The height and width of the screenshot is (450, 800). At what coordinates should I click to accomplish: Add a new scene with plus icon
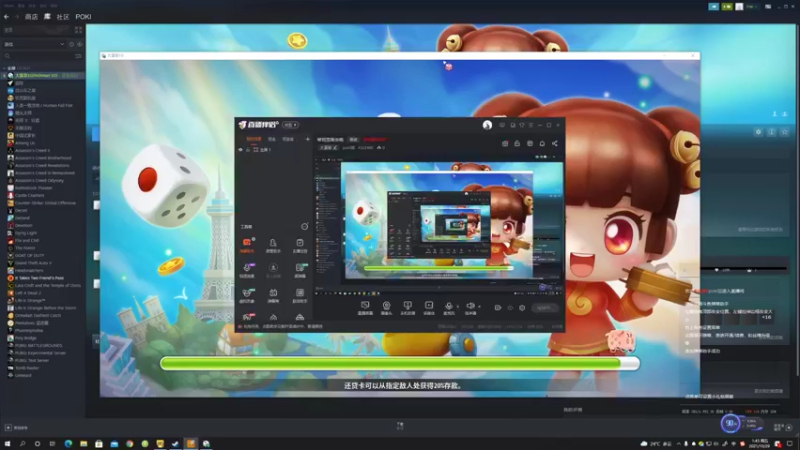pos(307,139)
